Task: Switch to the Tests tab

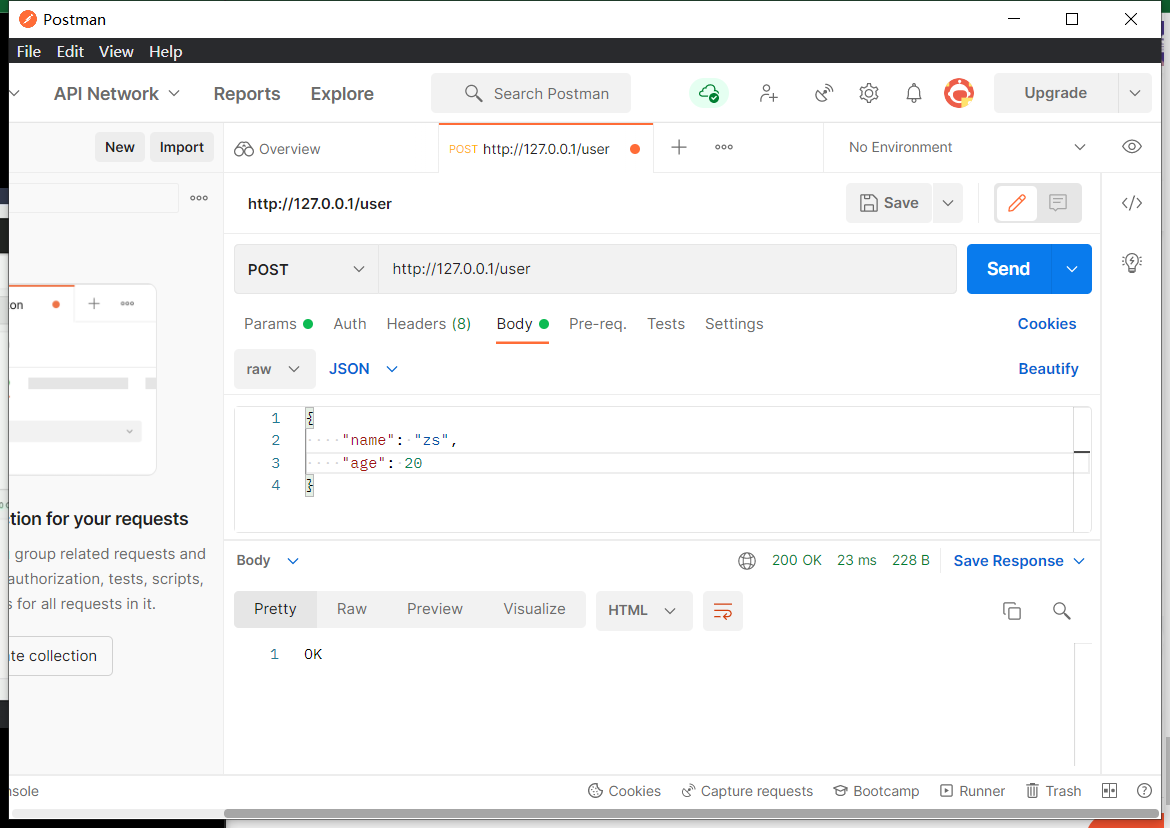Action: (x=666, y=324)
